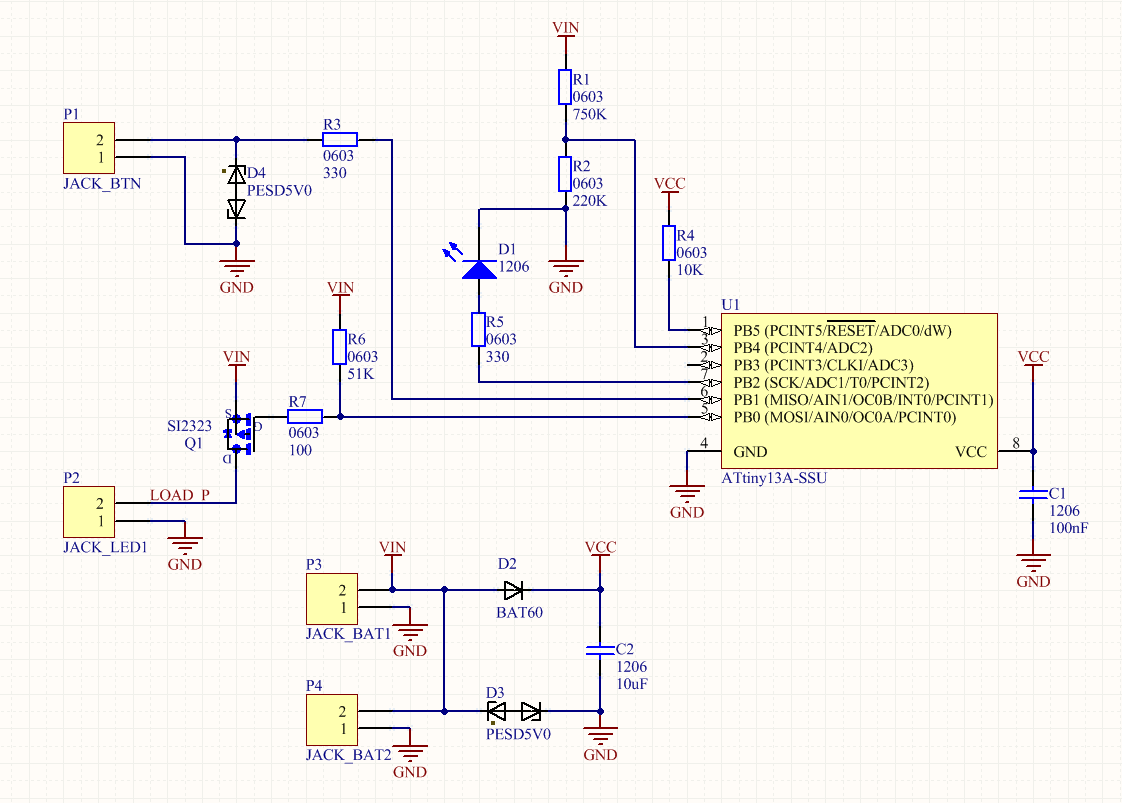
Task: Select resistor R7 near the MOSFET
Action: (305, 417)
